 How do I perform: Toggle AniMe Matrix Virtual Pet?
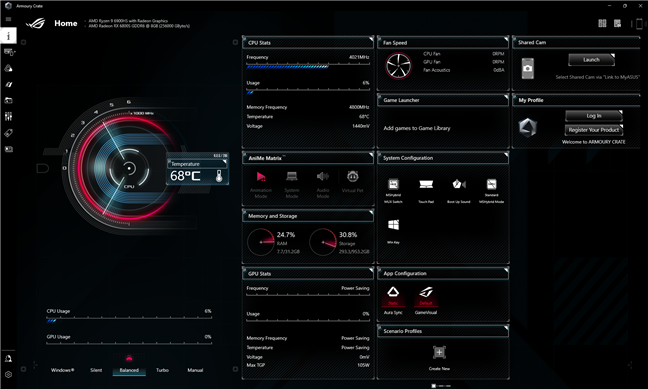[353, 181]
